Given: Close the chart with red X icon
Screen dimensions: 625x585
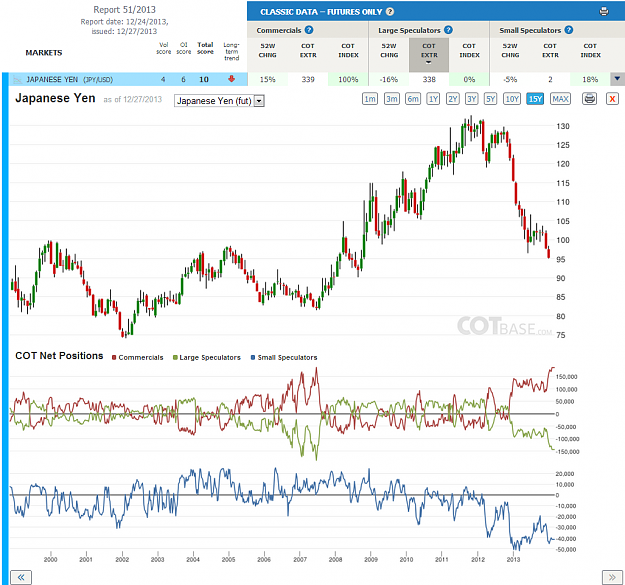Looking at the screenshot, I should 612,98.
